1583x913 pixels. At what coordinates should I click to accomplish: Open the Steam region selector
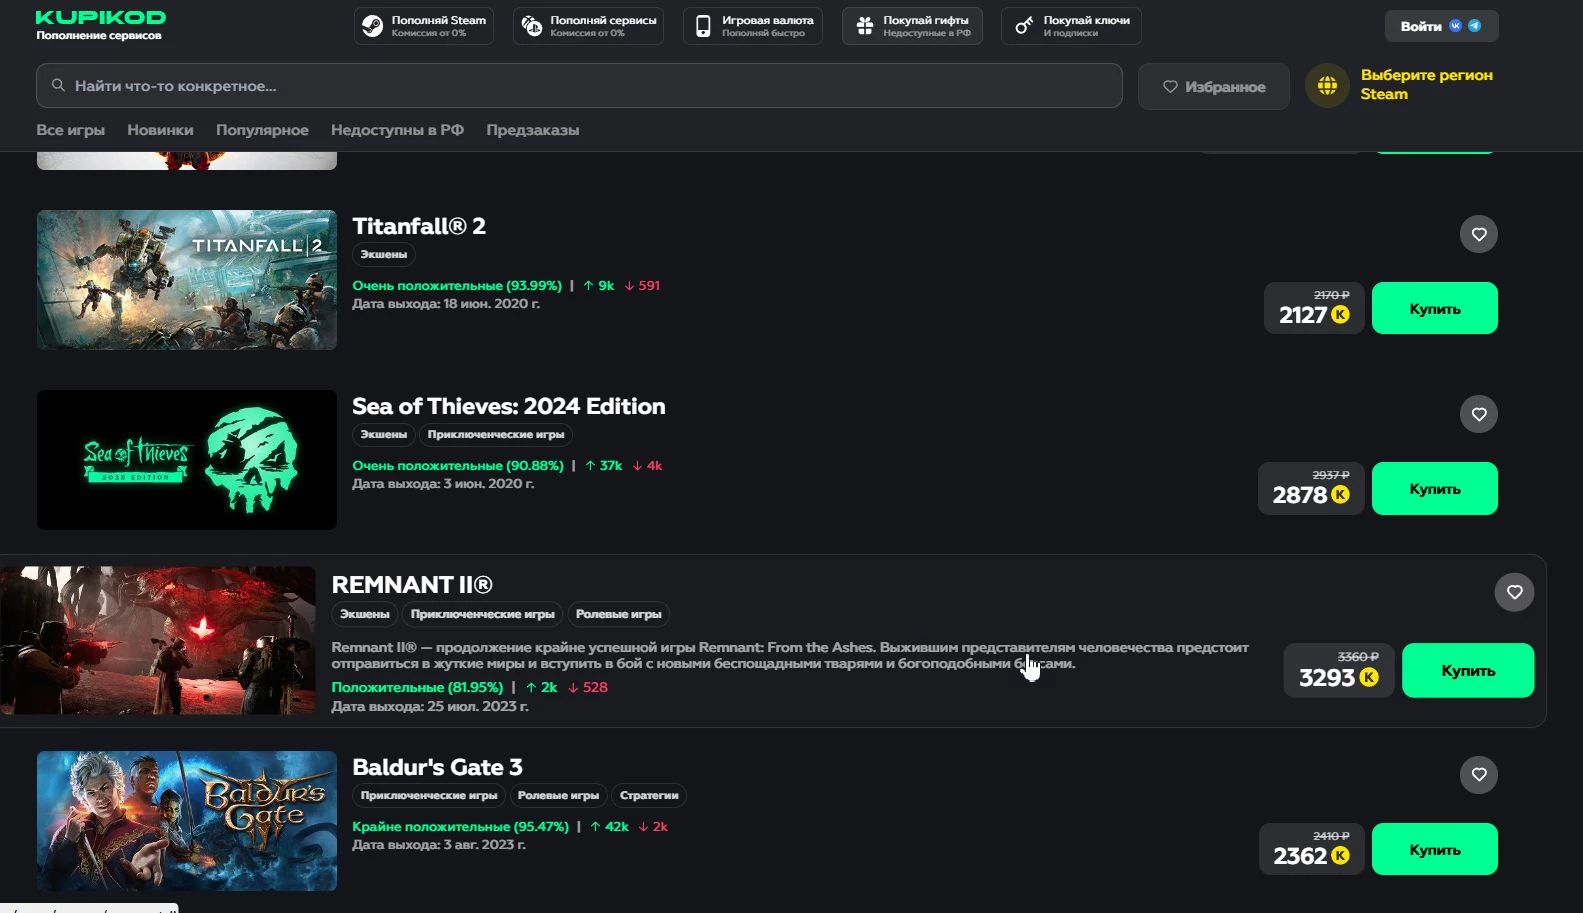point(1425,85)
